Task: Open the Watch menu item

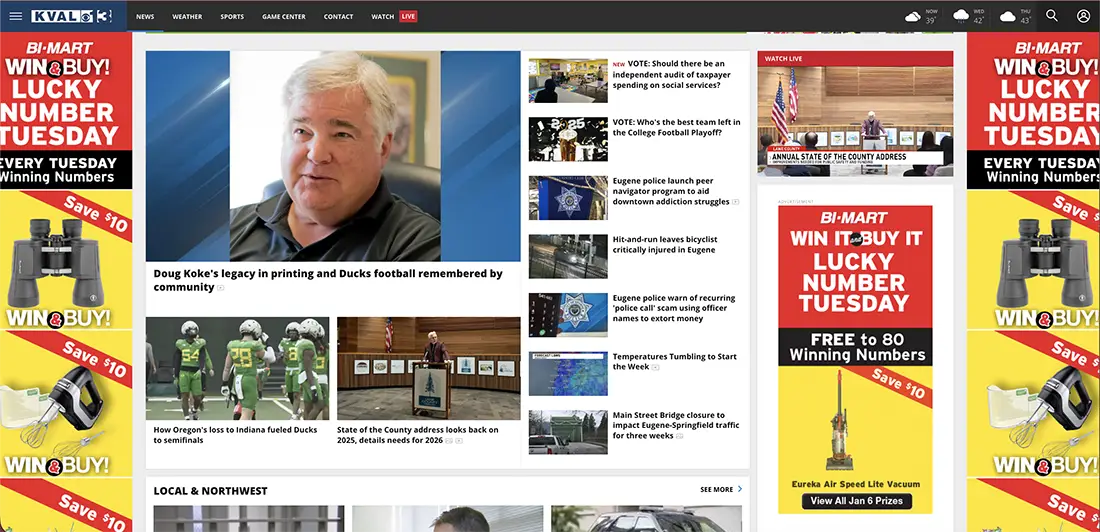Action: 382,16
